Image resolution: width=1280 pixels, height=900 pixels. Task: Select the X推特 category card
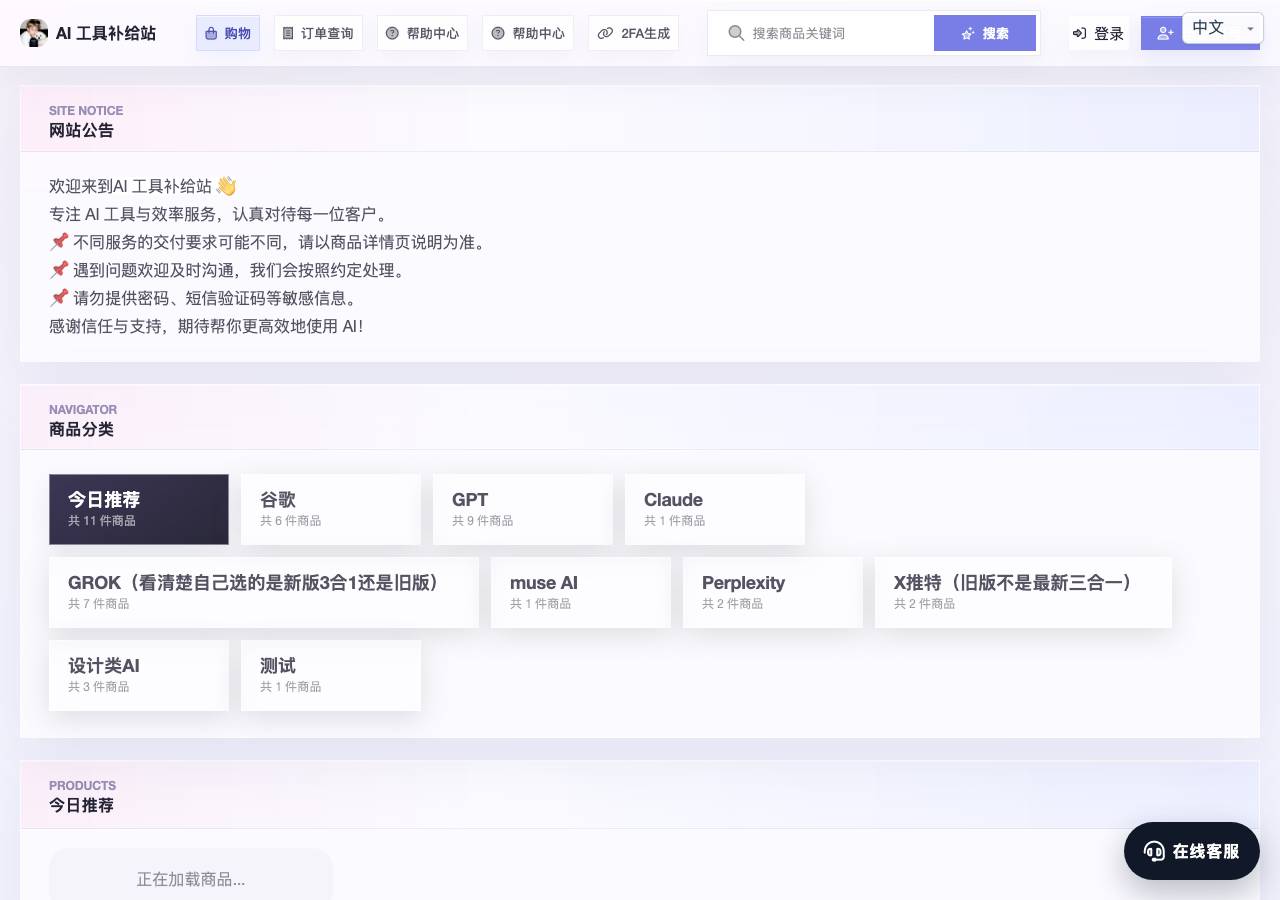[x=1023, y=592]
